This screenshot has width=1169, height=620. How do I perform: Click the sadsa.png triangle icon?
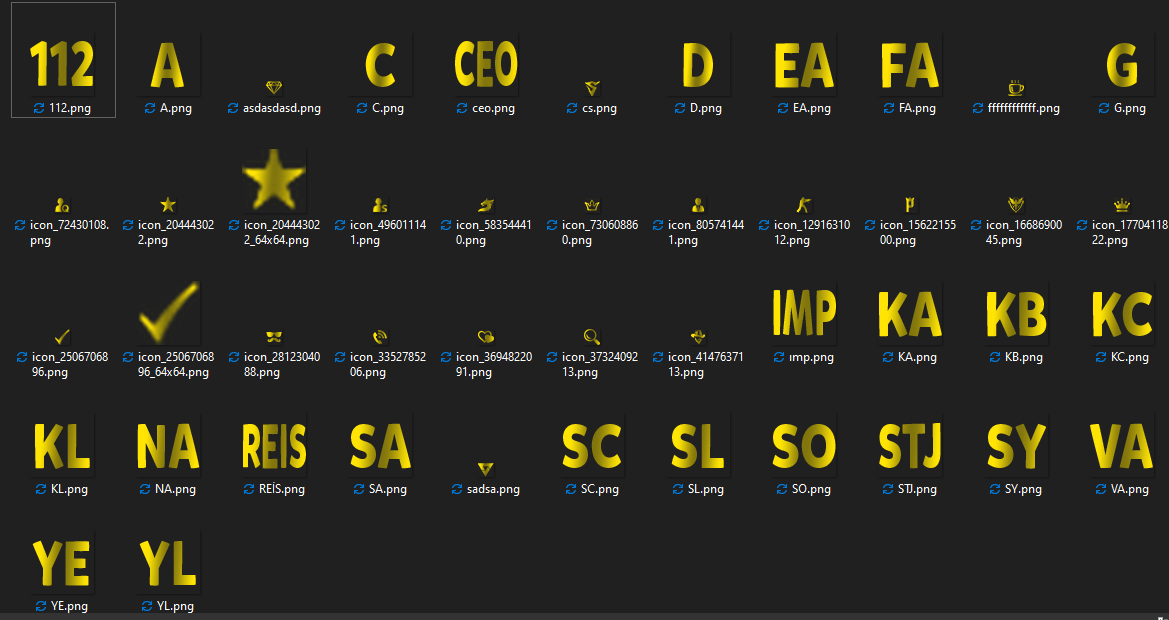pyautogui.click(x=485, y=469)
